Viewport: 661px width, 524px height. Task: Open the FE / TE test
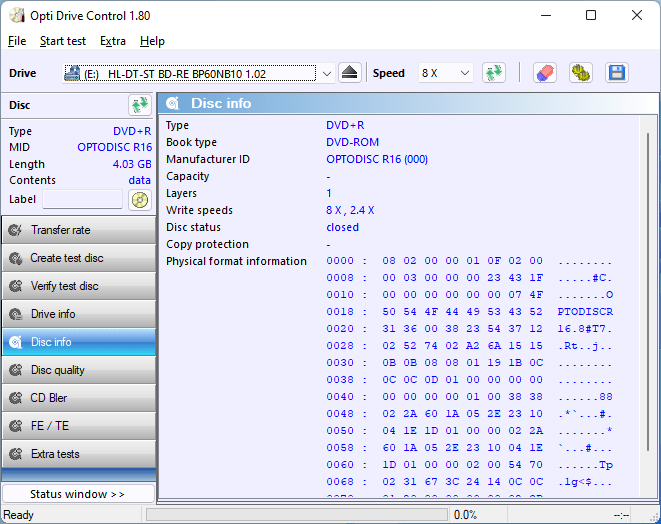coord(79,426)
